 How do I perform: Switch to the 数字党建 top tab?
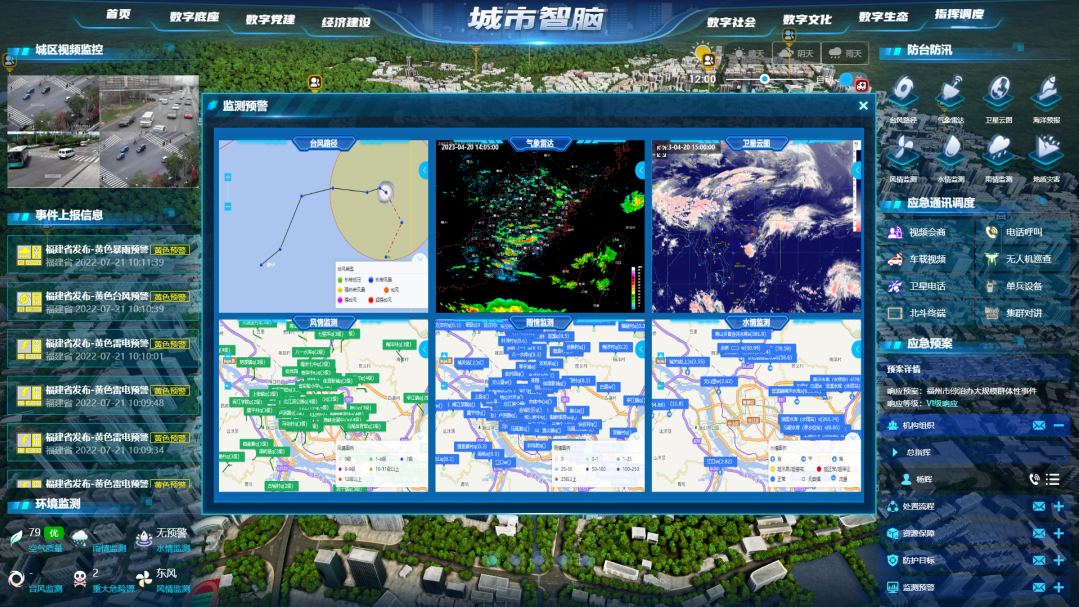268,19
